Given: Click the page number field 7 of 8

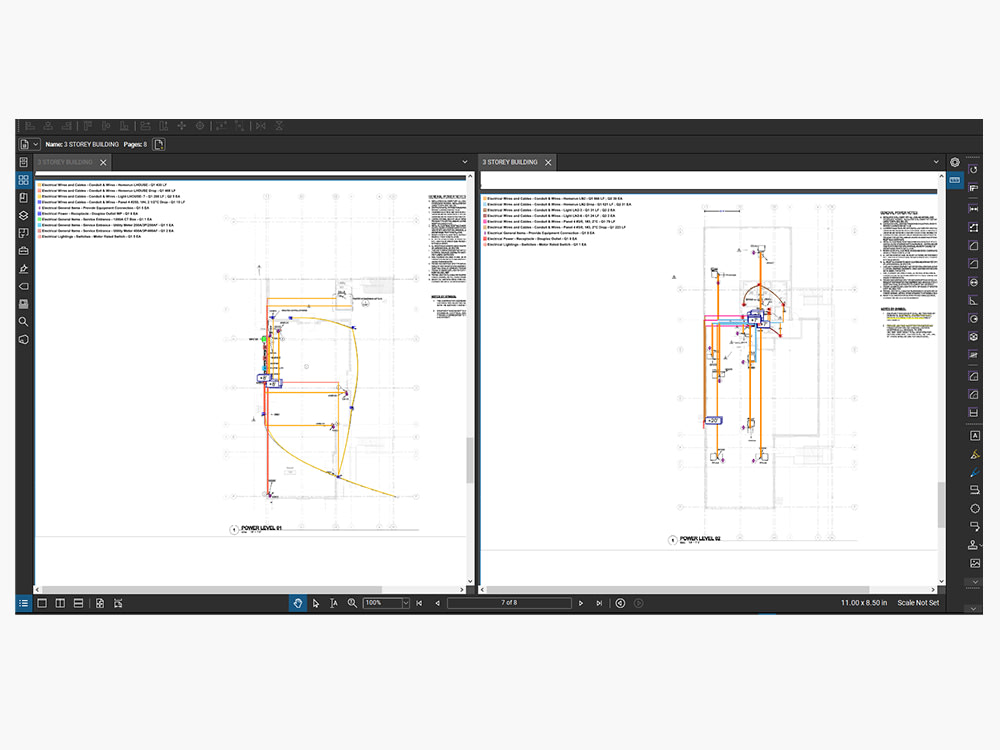Looking at the screenshot, I should [509, 603].
